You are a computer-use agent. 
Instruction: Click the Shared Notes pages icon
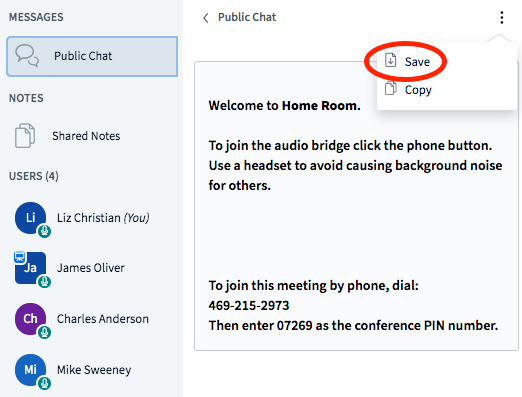(x=25, y=135)
